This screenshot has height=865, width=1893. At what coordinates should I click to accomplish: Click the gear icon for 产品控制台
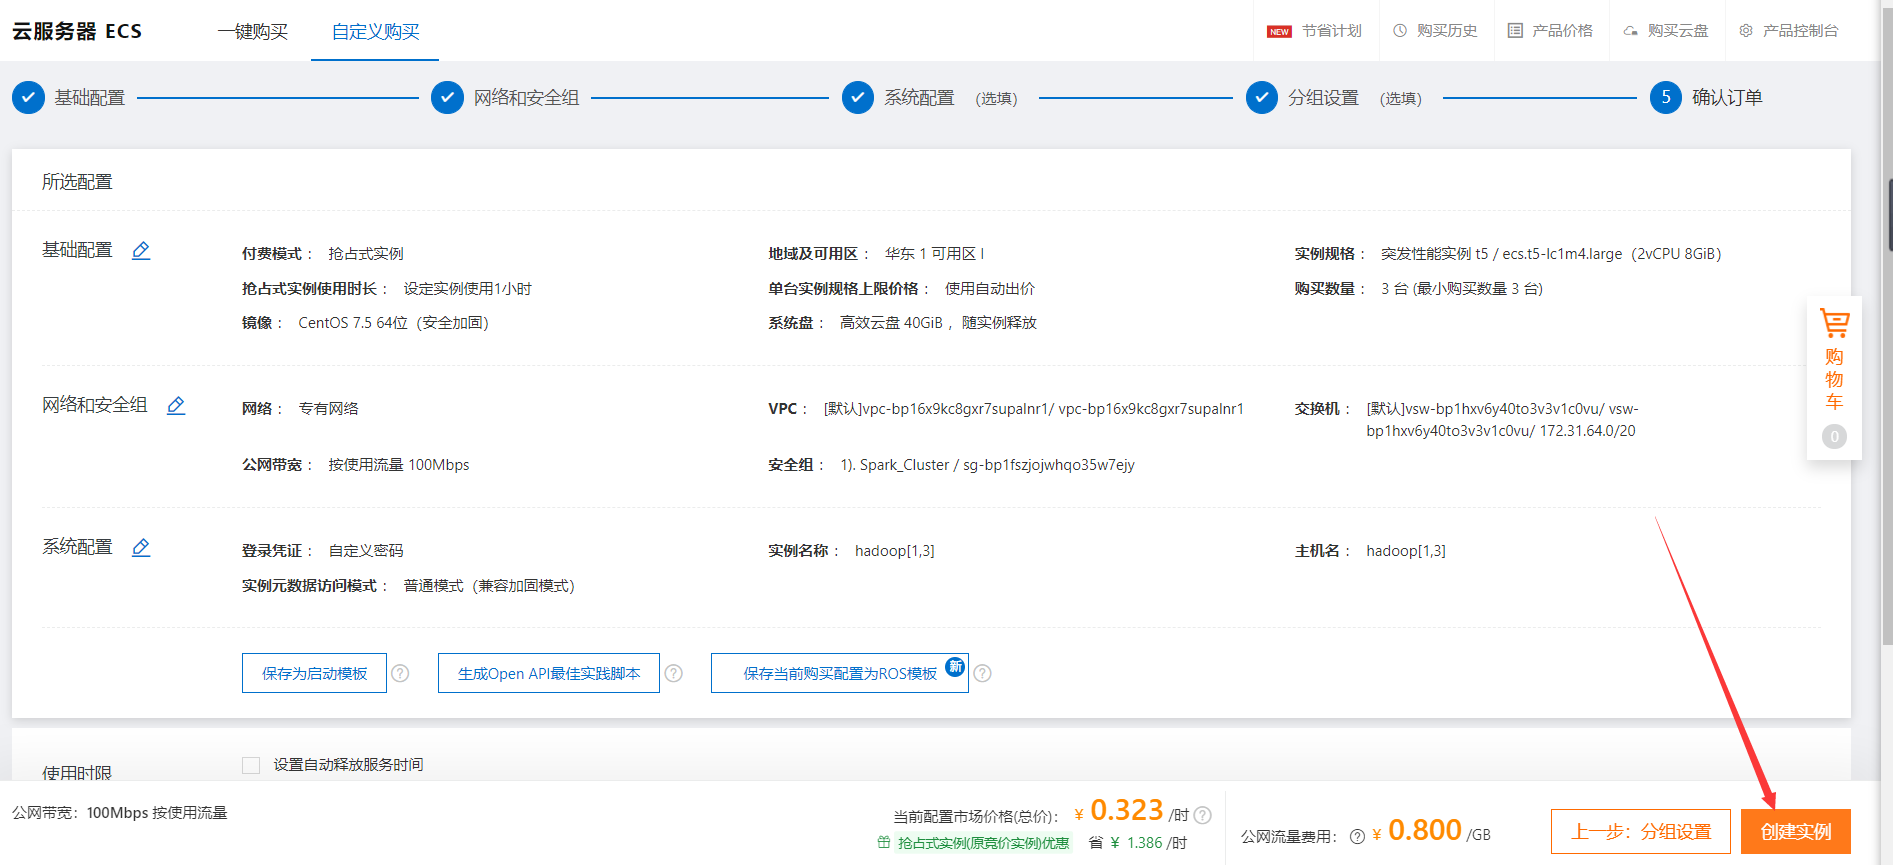[1746, 31]
